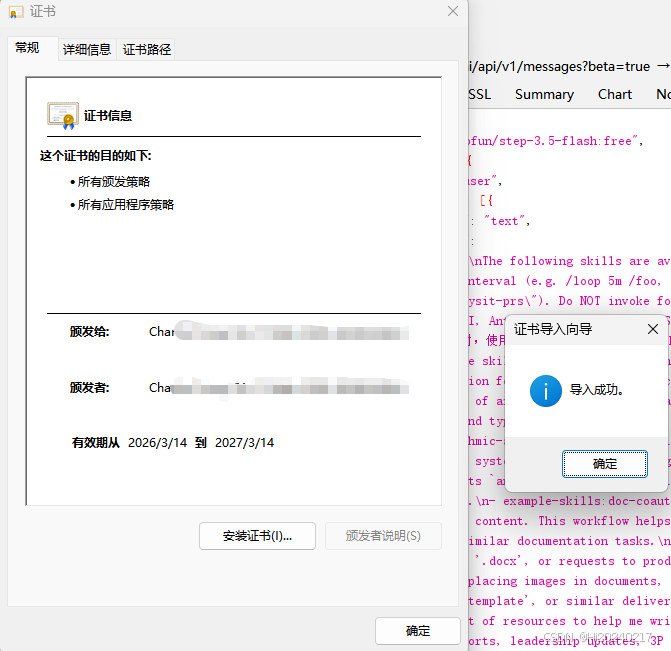Click 安装证书(I)... button
Screen dimensions: 671x651
(257, 536)
